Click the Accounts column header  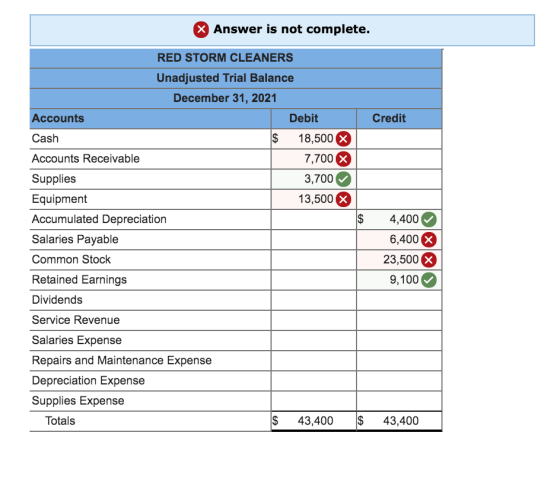(58, 119)
